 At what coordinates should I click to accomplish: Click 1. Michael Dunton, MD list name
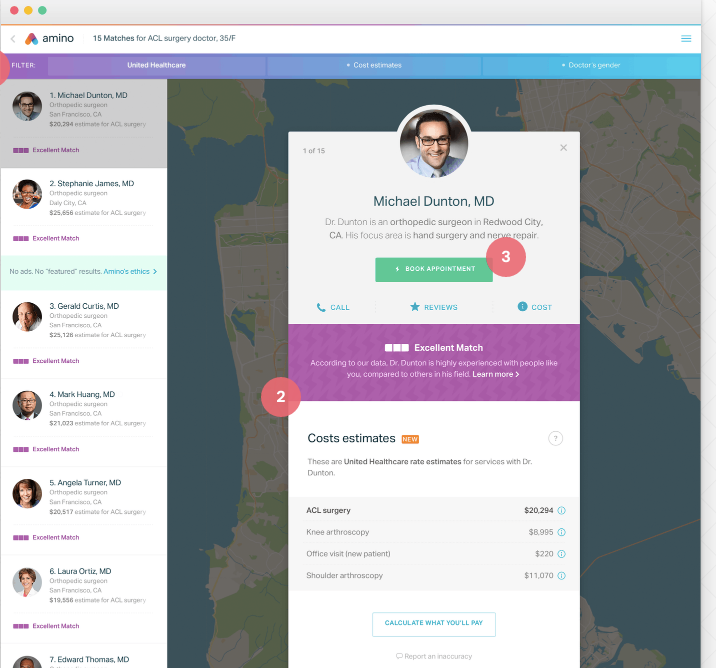click(x=89, y=95)
